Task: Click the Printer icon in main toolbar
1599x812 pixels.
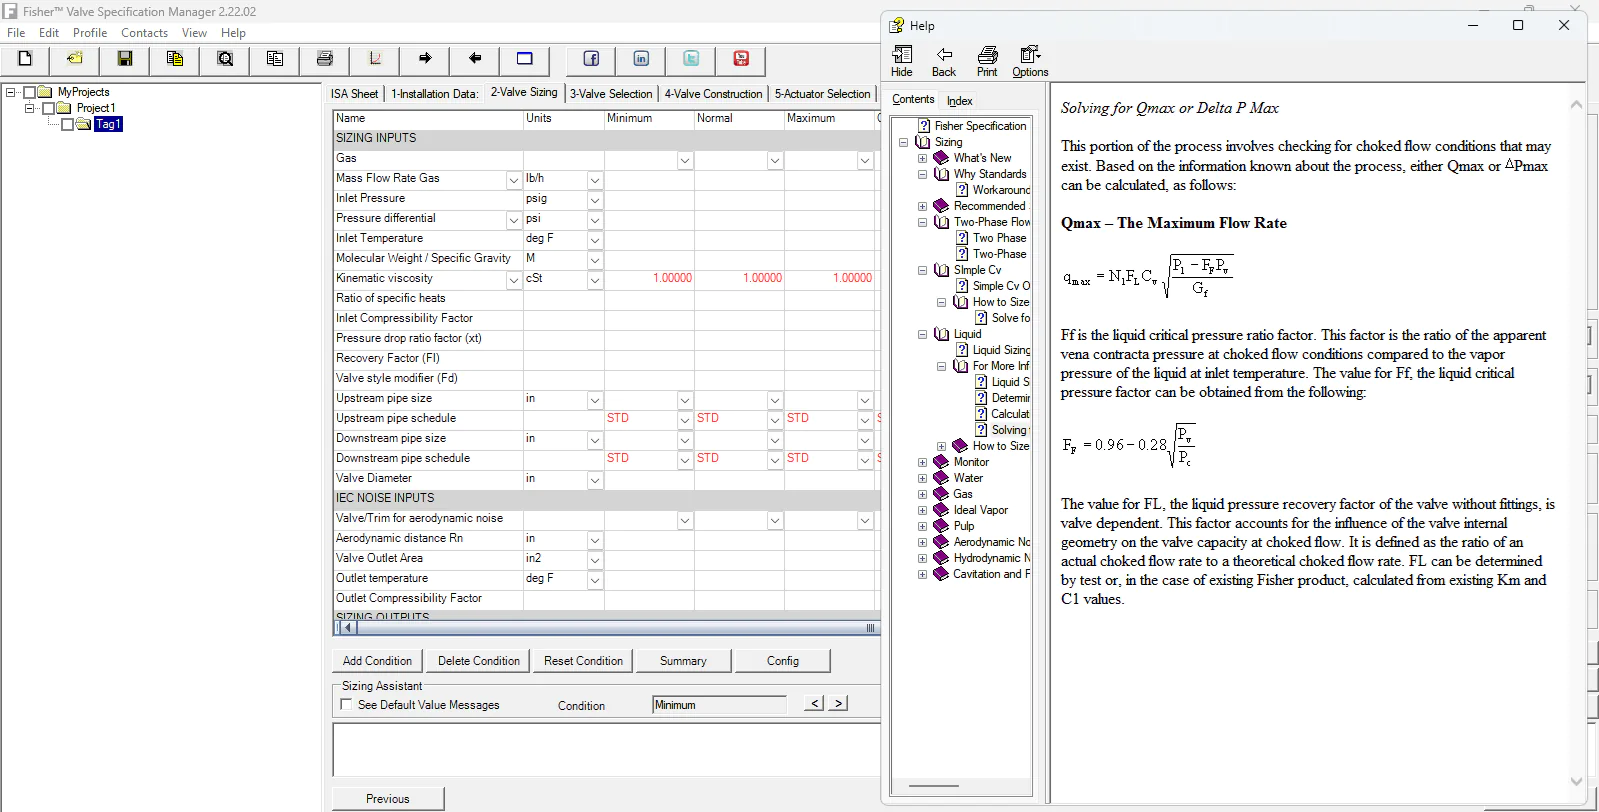Action: click(325, 59)
